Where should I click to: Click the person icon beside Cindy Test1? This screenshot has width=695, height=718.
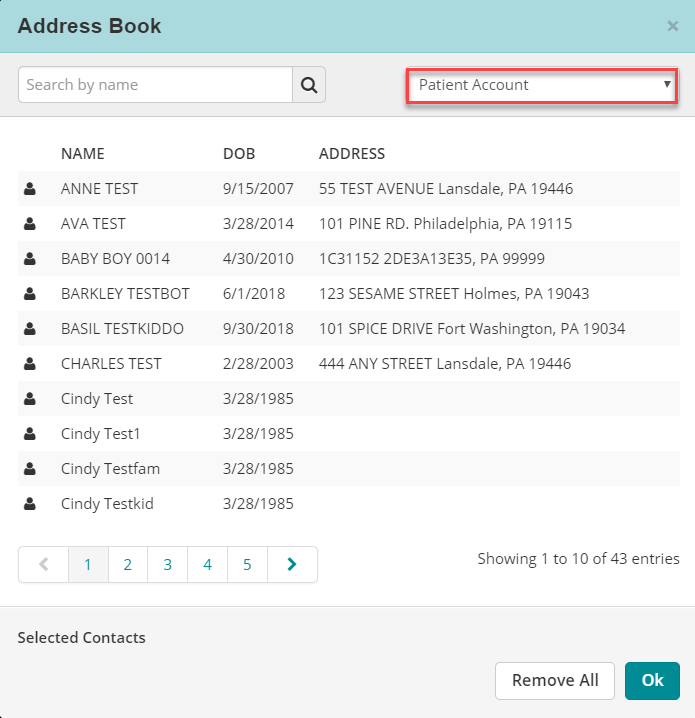30,434
